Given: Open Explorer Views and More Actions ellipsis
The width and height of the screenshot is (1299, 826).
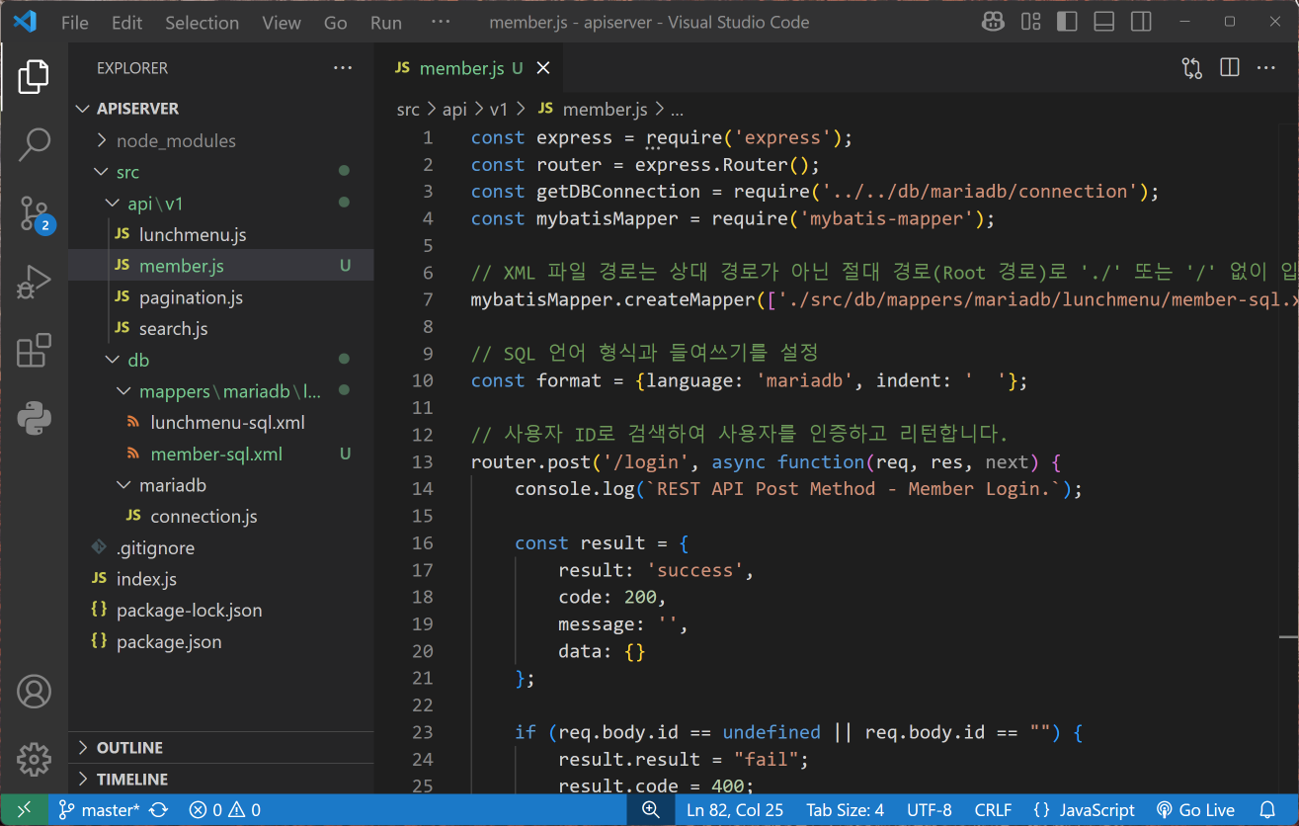Looking at the screenshot, I should (x=343, y=68).
